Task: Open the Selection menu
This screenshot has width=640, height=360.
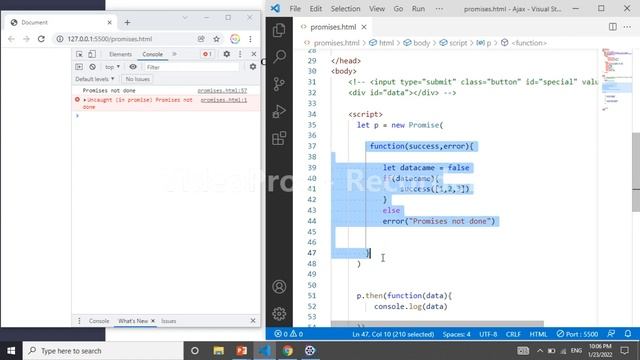Action: (x=345, y=9)
